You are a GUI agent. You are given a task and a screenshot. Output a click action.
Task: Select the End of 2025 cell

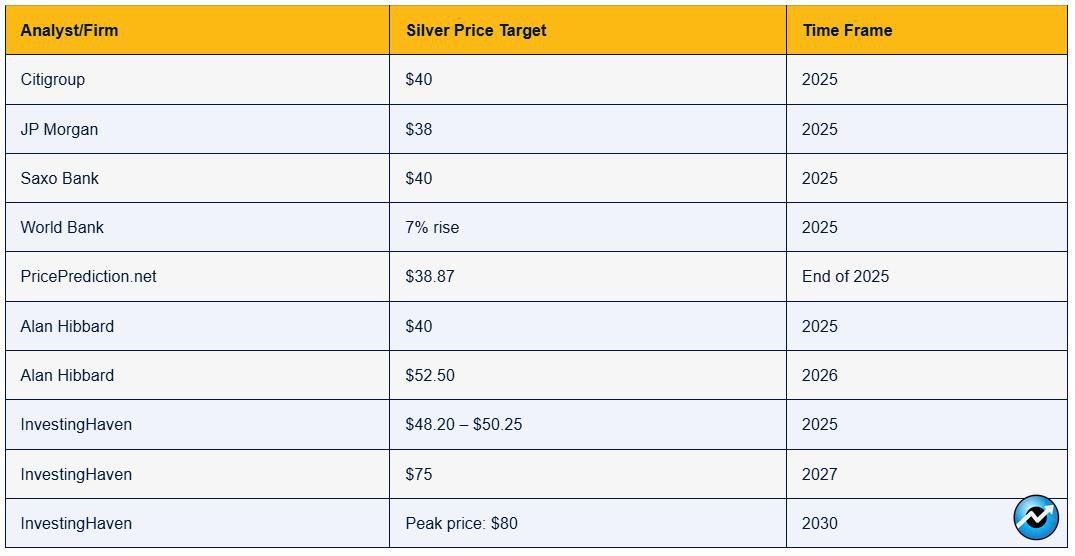927,276
